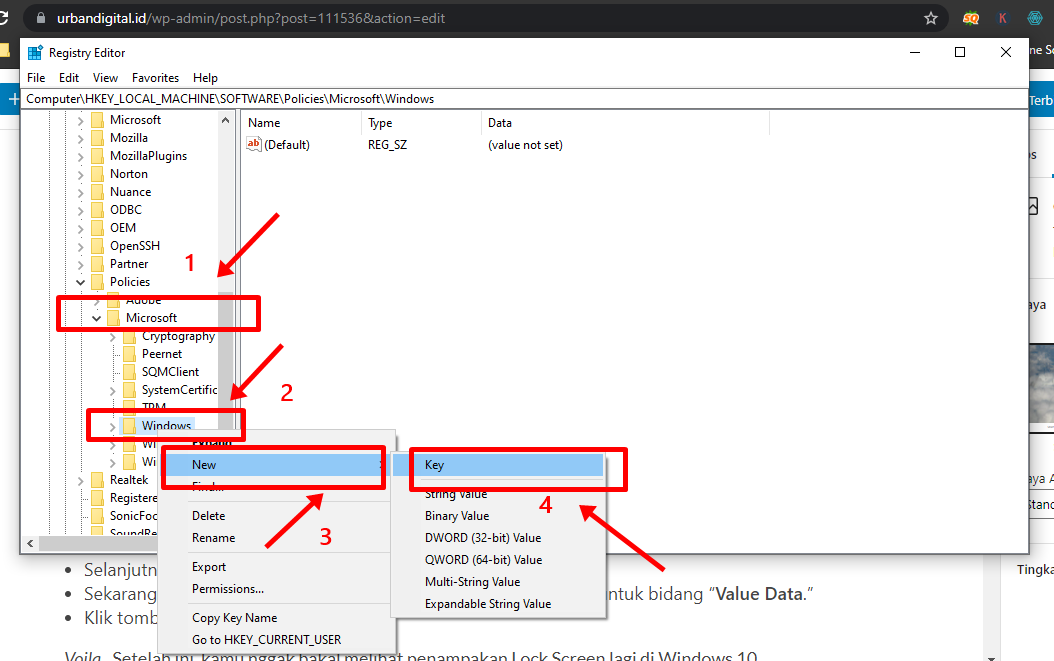This screenshot has width=1054, height=661.
Task: Expand the MozillaPlugins registry key
Action: click(81, 157)
